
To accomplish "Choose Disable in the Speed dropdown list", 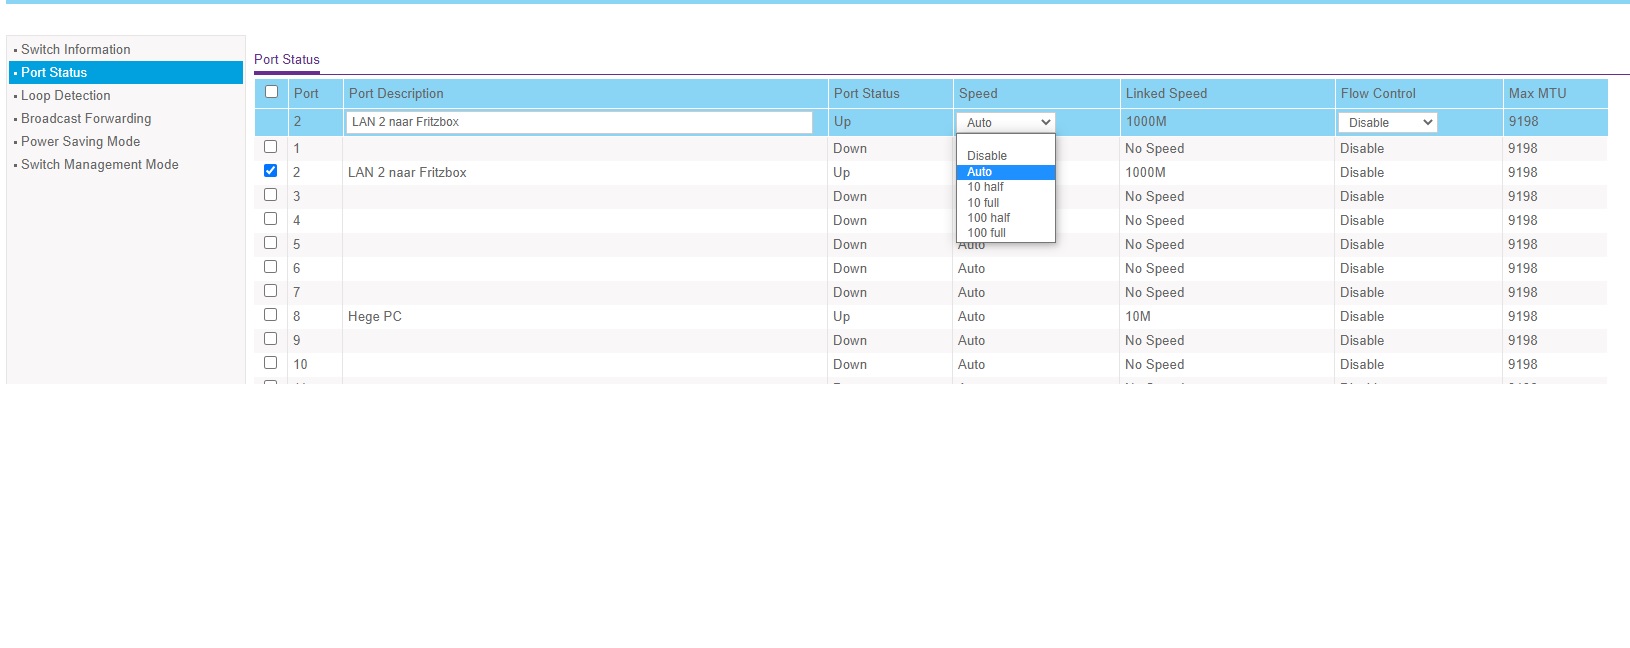I will 987,156.
